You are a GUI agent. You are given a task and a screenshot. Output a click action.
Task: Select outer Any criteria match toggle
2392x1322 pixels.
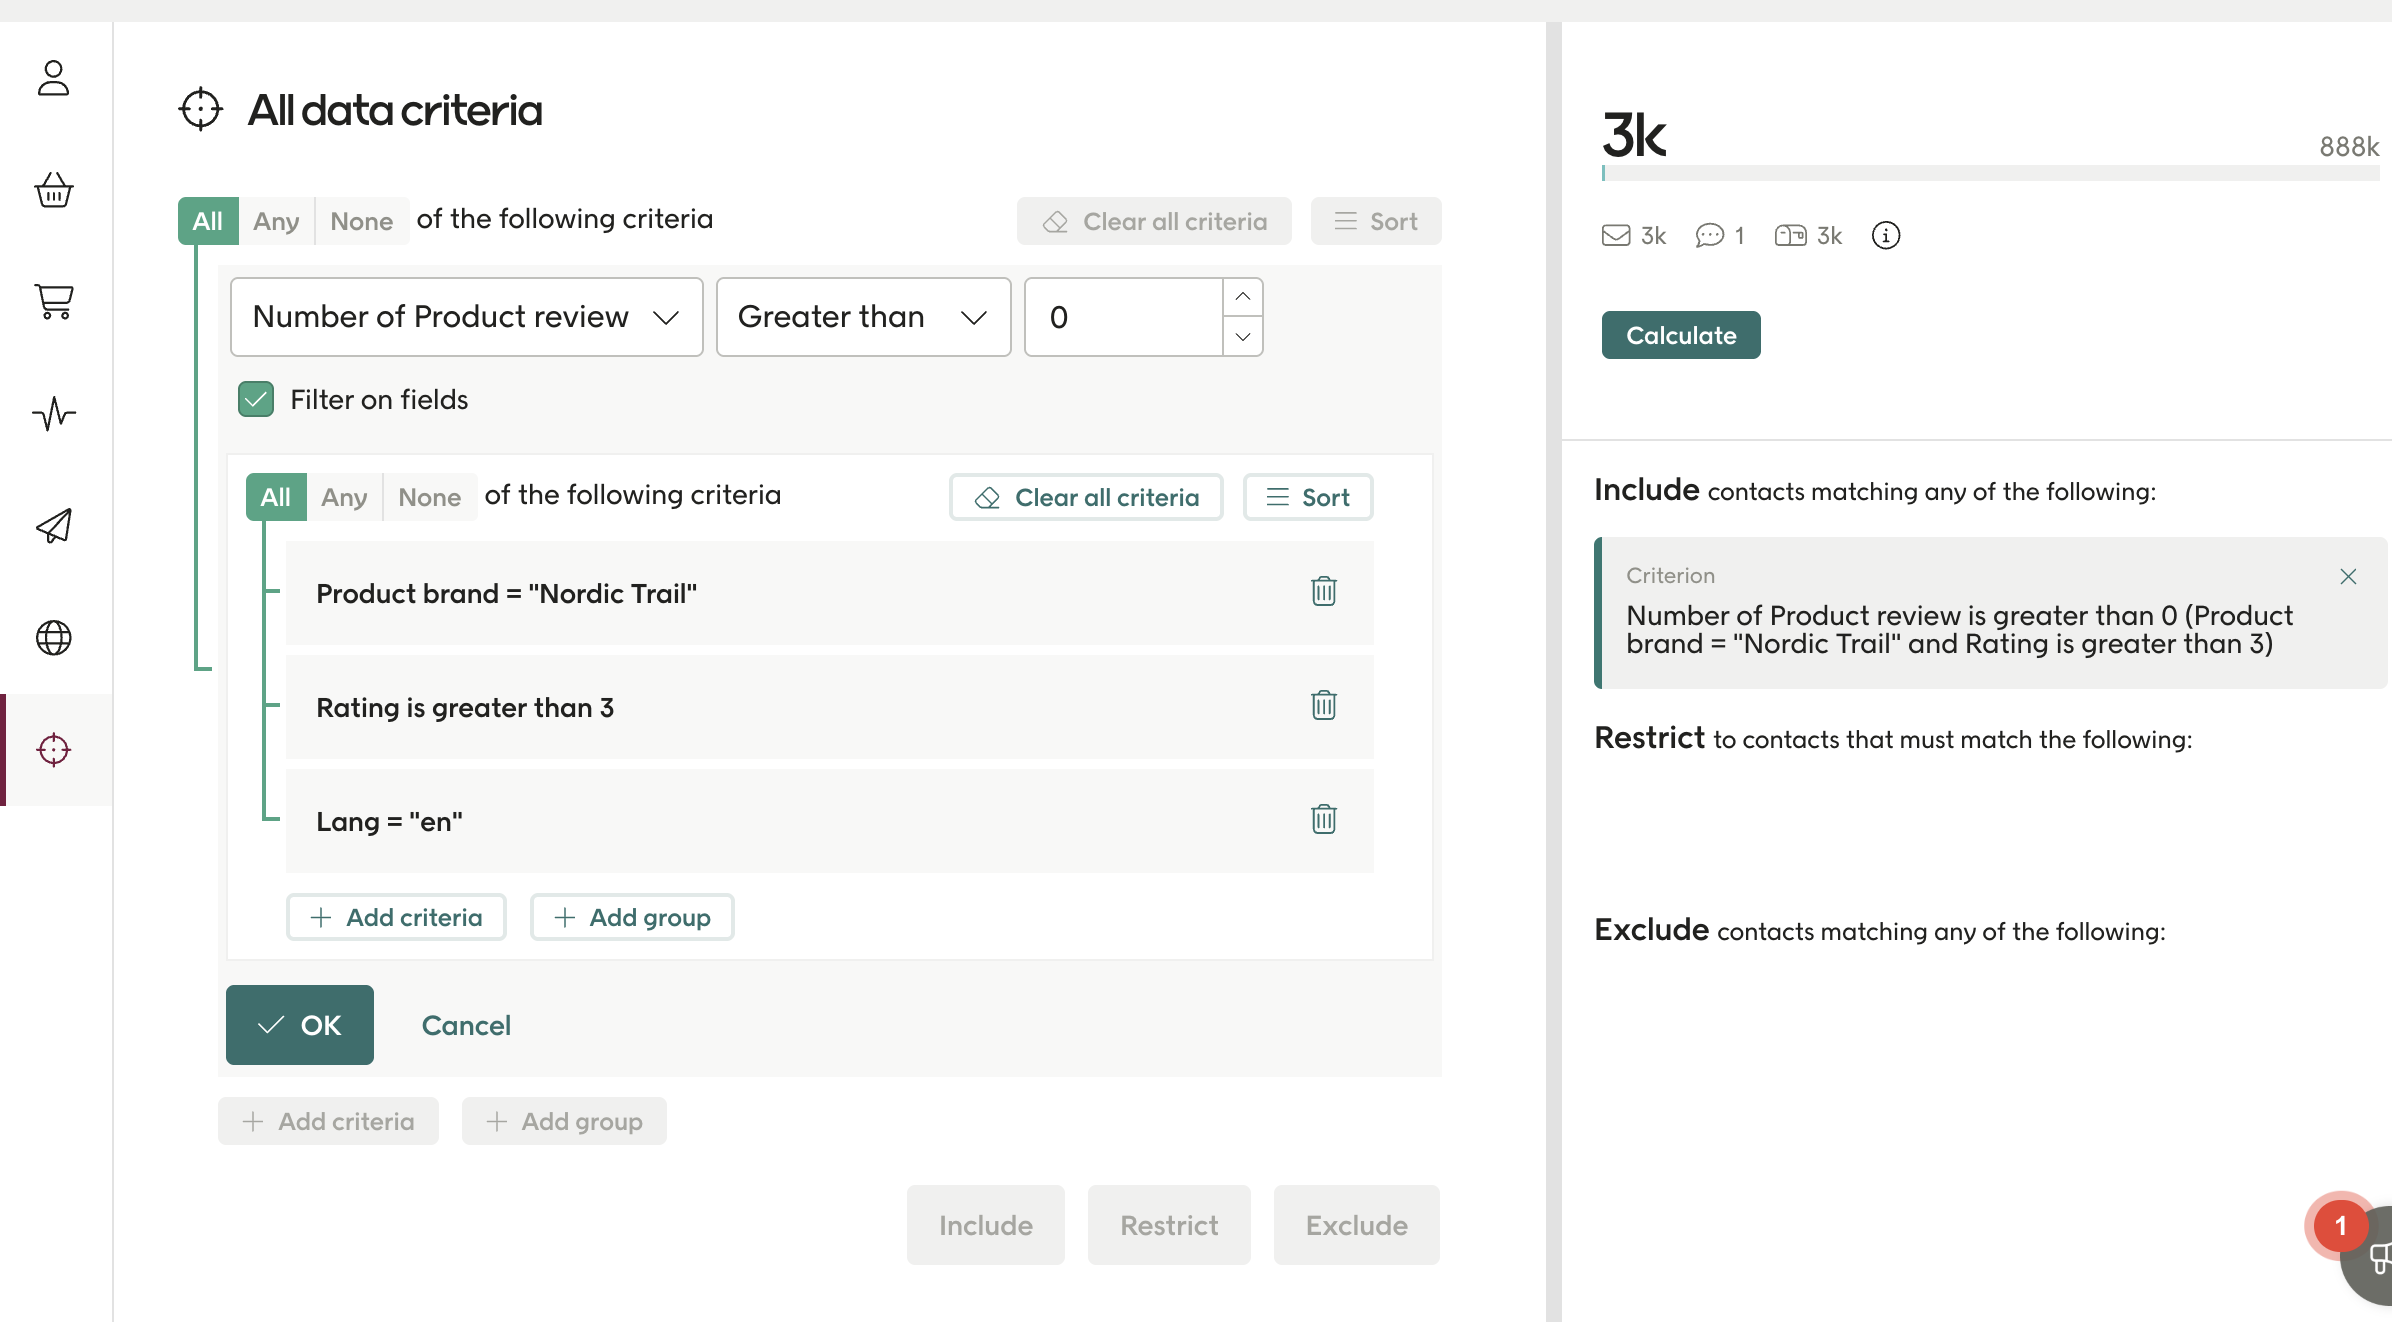coord(277,221)
